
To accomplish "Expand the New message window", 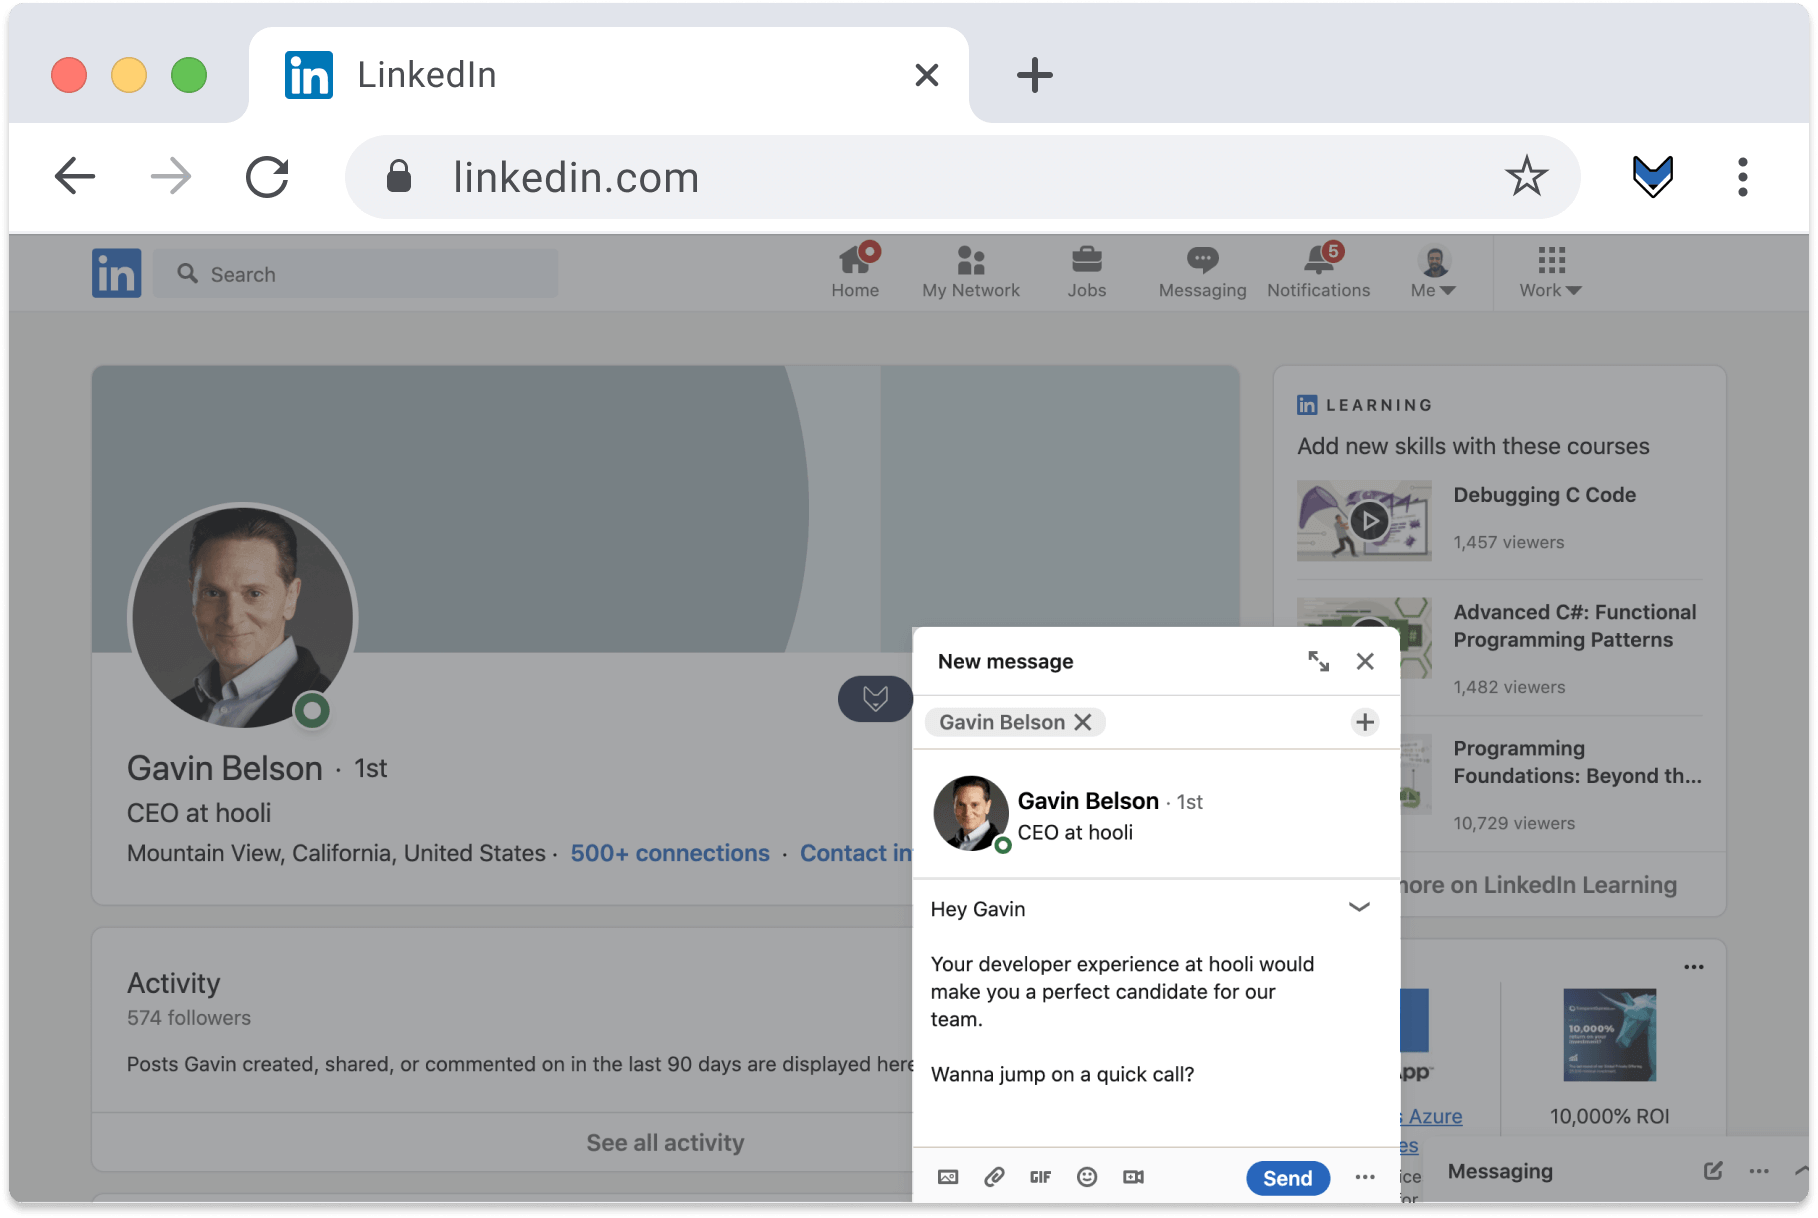I will click(1319, 661).
